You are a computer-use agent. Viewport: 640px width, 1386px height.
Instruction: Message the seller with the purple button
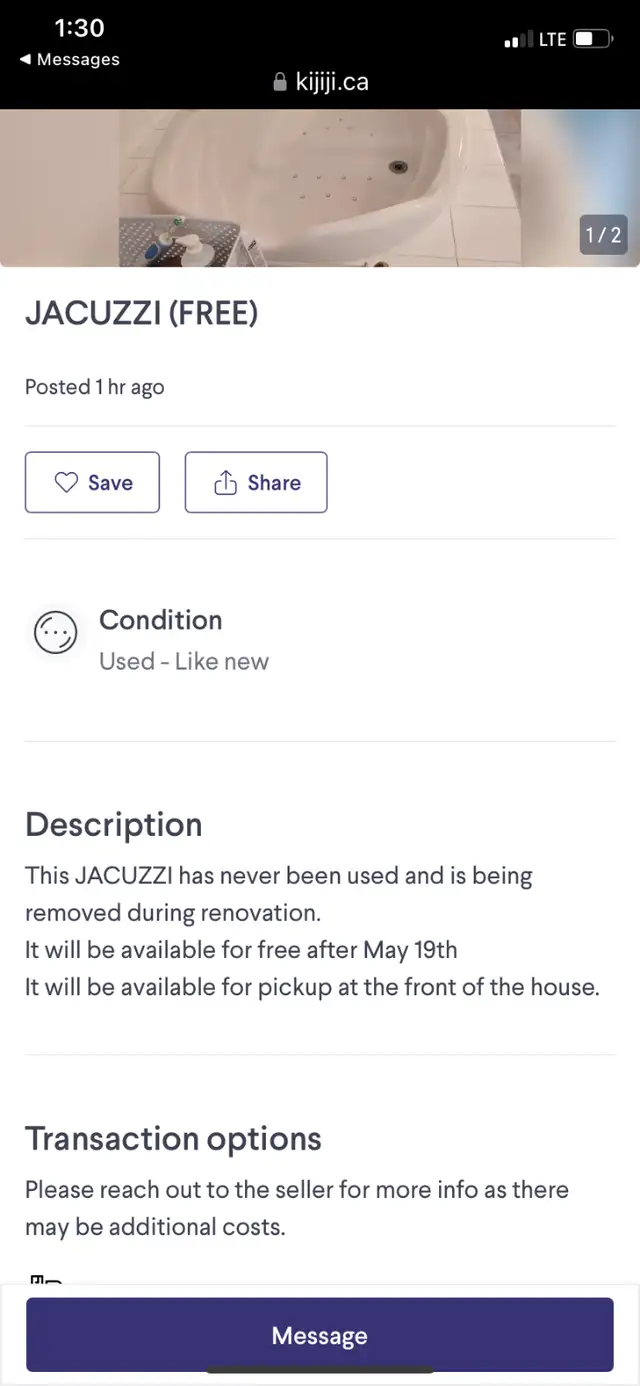click(320, 1335)
